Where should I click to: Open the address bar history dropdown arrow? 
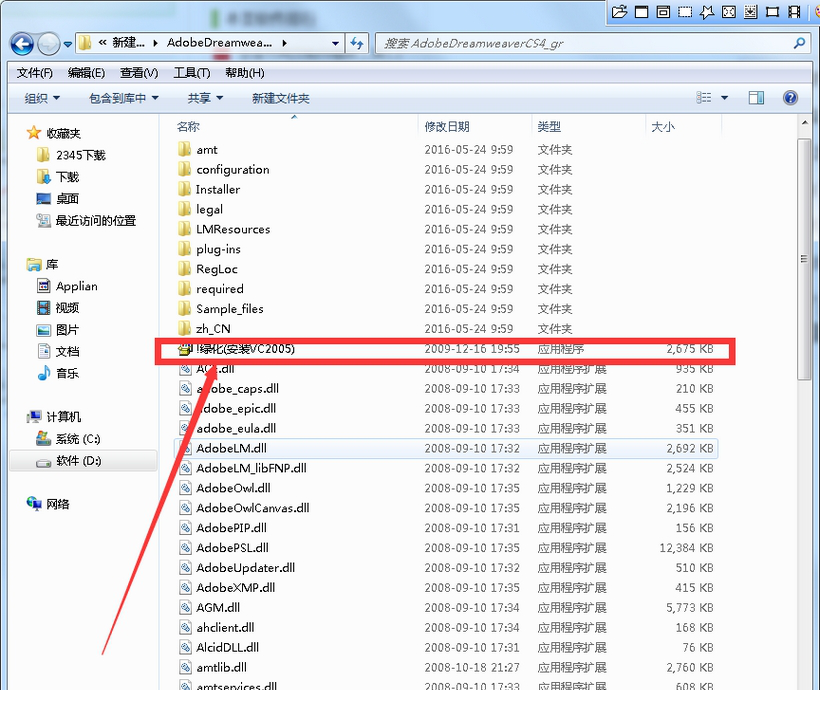point(335,43)
